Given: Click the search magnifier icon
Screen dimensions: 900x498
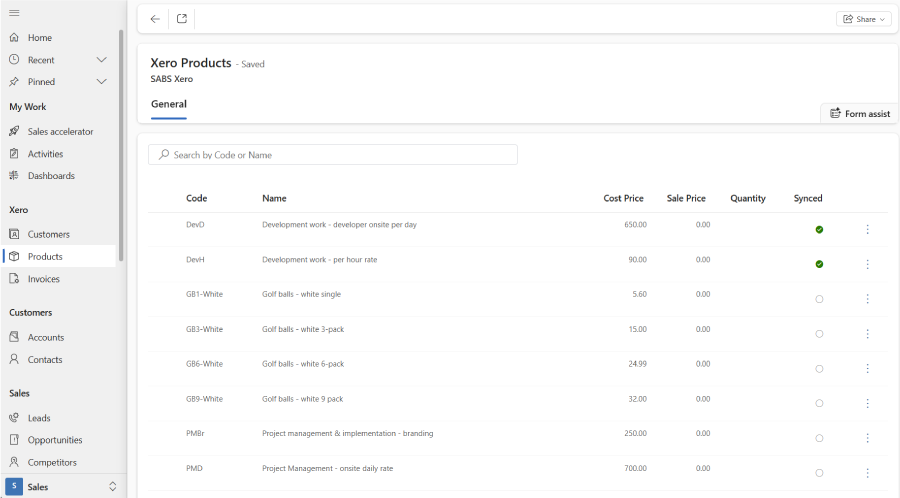Looking at the screenshot, I should pos(164,154).
